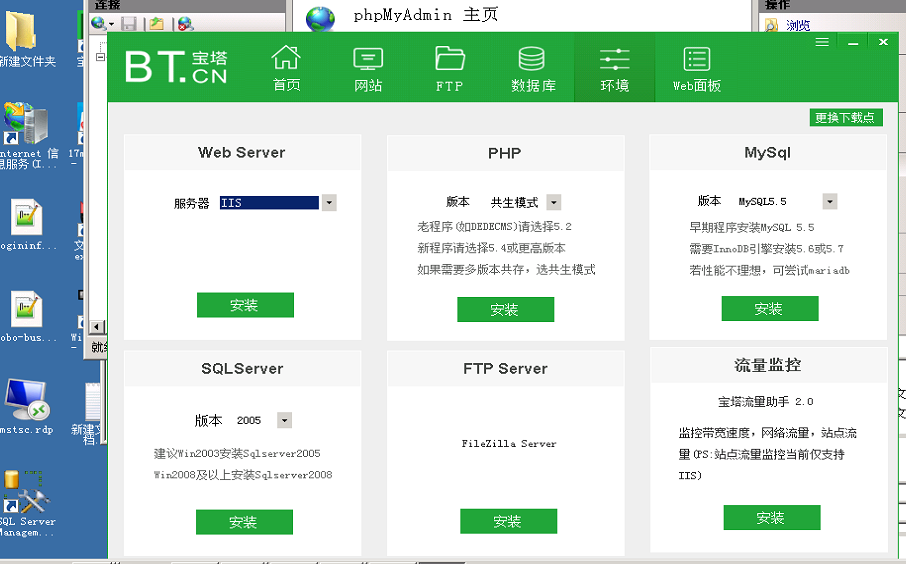
Task: Expand the SQLServer 2005 version dropdown
Action: [284, 420]
